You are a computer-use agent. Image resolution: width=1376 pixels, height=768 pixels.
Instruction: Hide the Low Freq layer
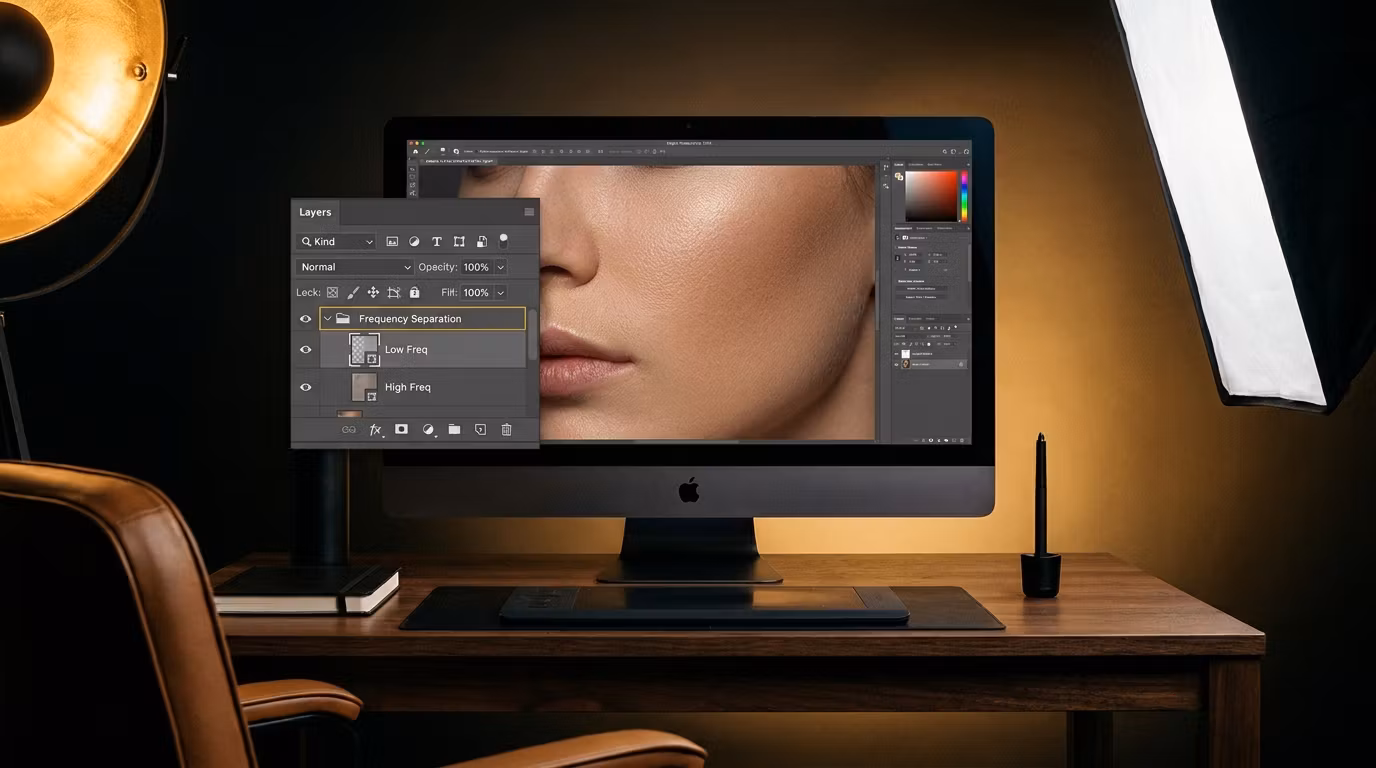click(306, 350)
